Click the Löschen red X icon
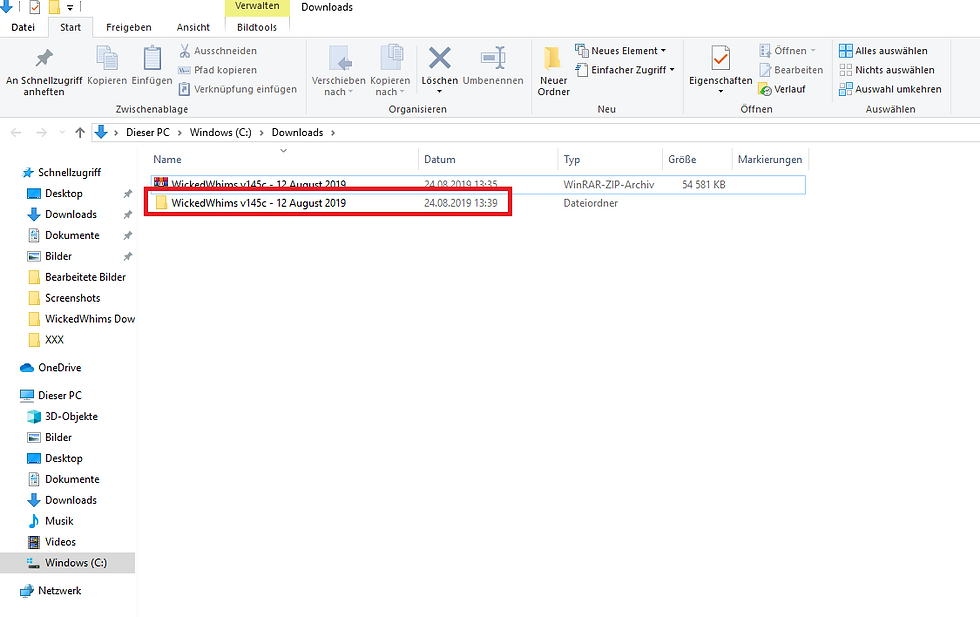Image resolution: width=980 pixels, height=617 pixels. click(440, 58)
